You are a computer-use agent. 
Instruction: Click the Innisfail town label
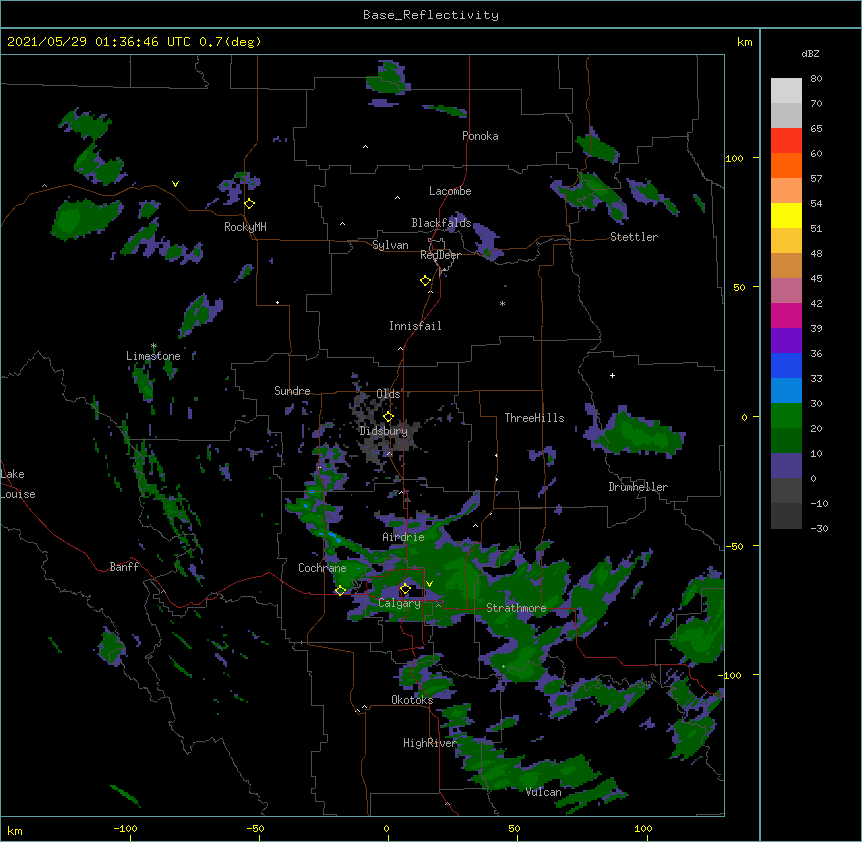pos(415,326)
